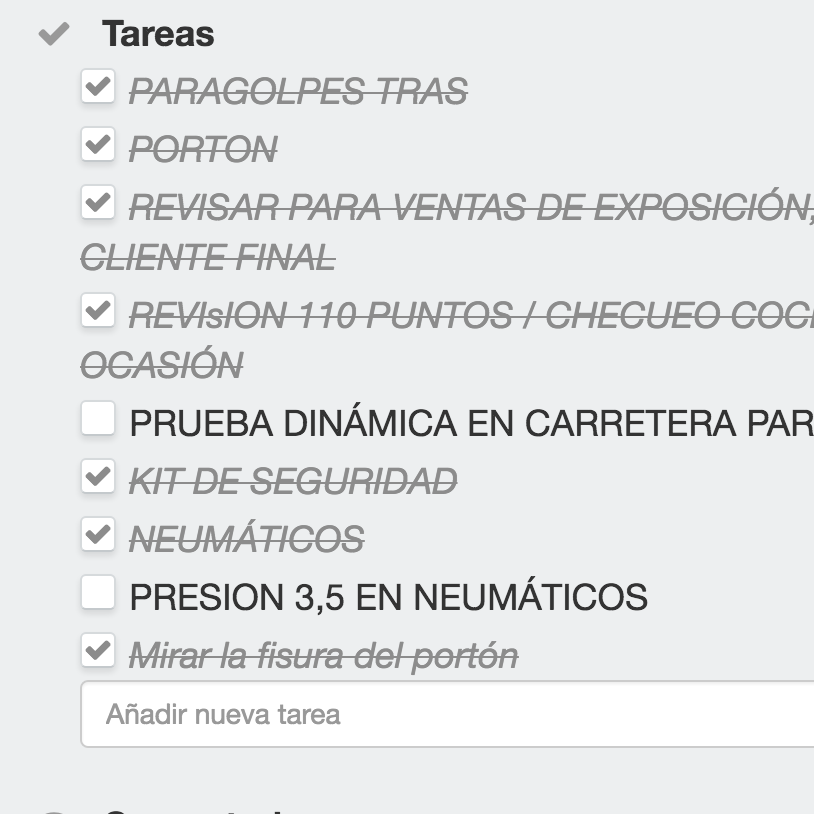
Task: Uncheck Mirar la fisura del portón
Action: click(x=97, y=651)
